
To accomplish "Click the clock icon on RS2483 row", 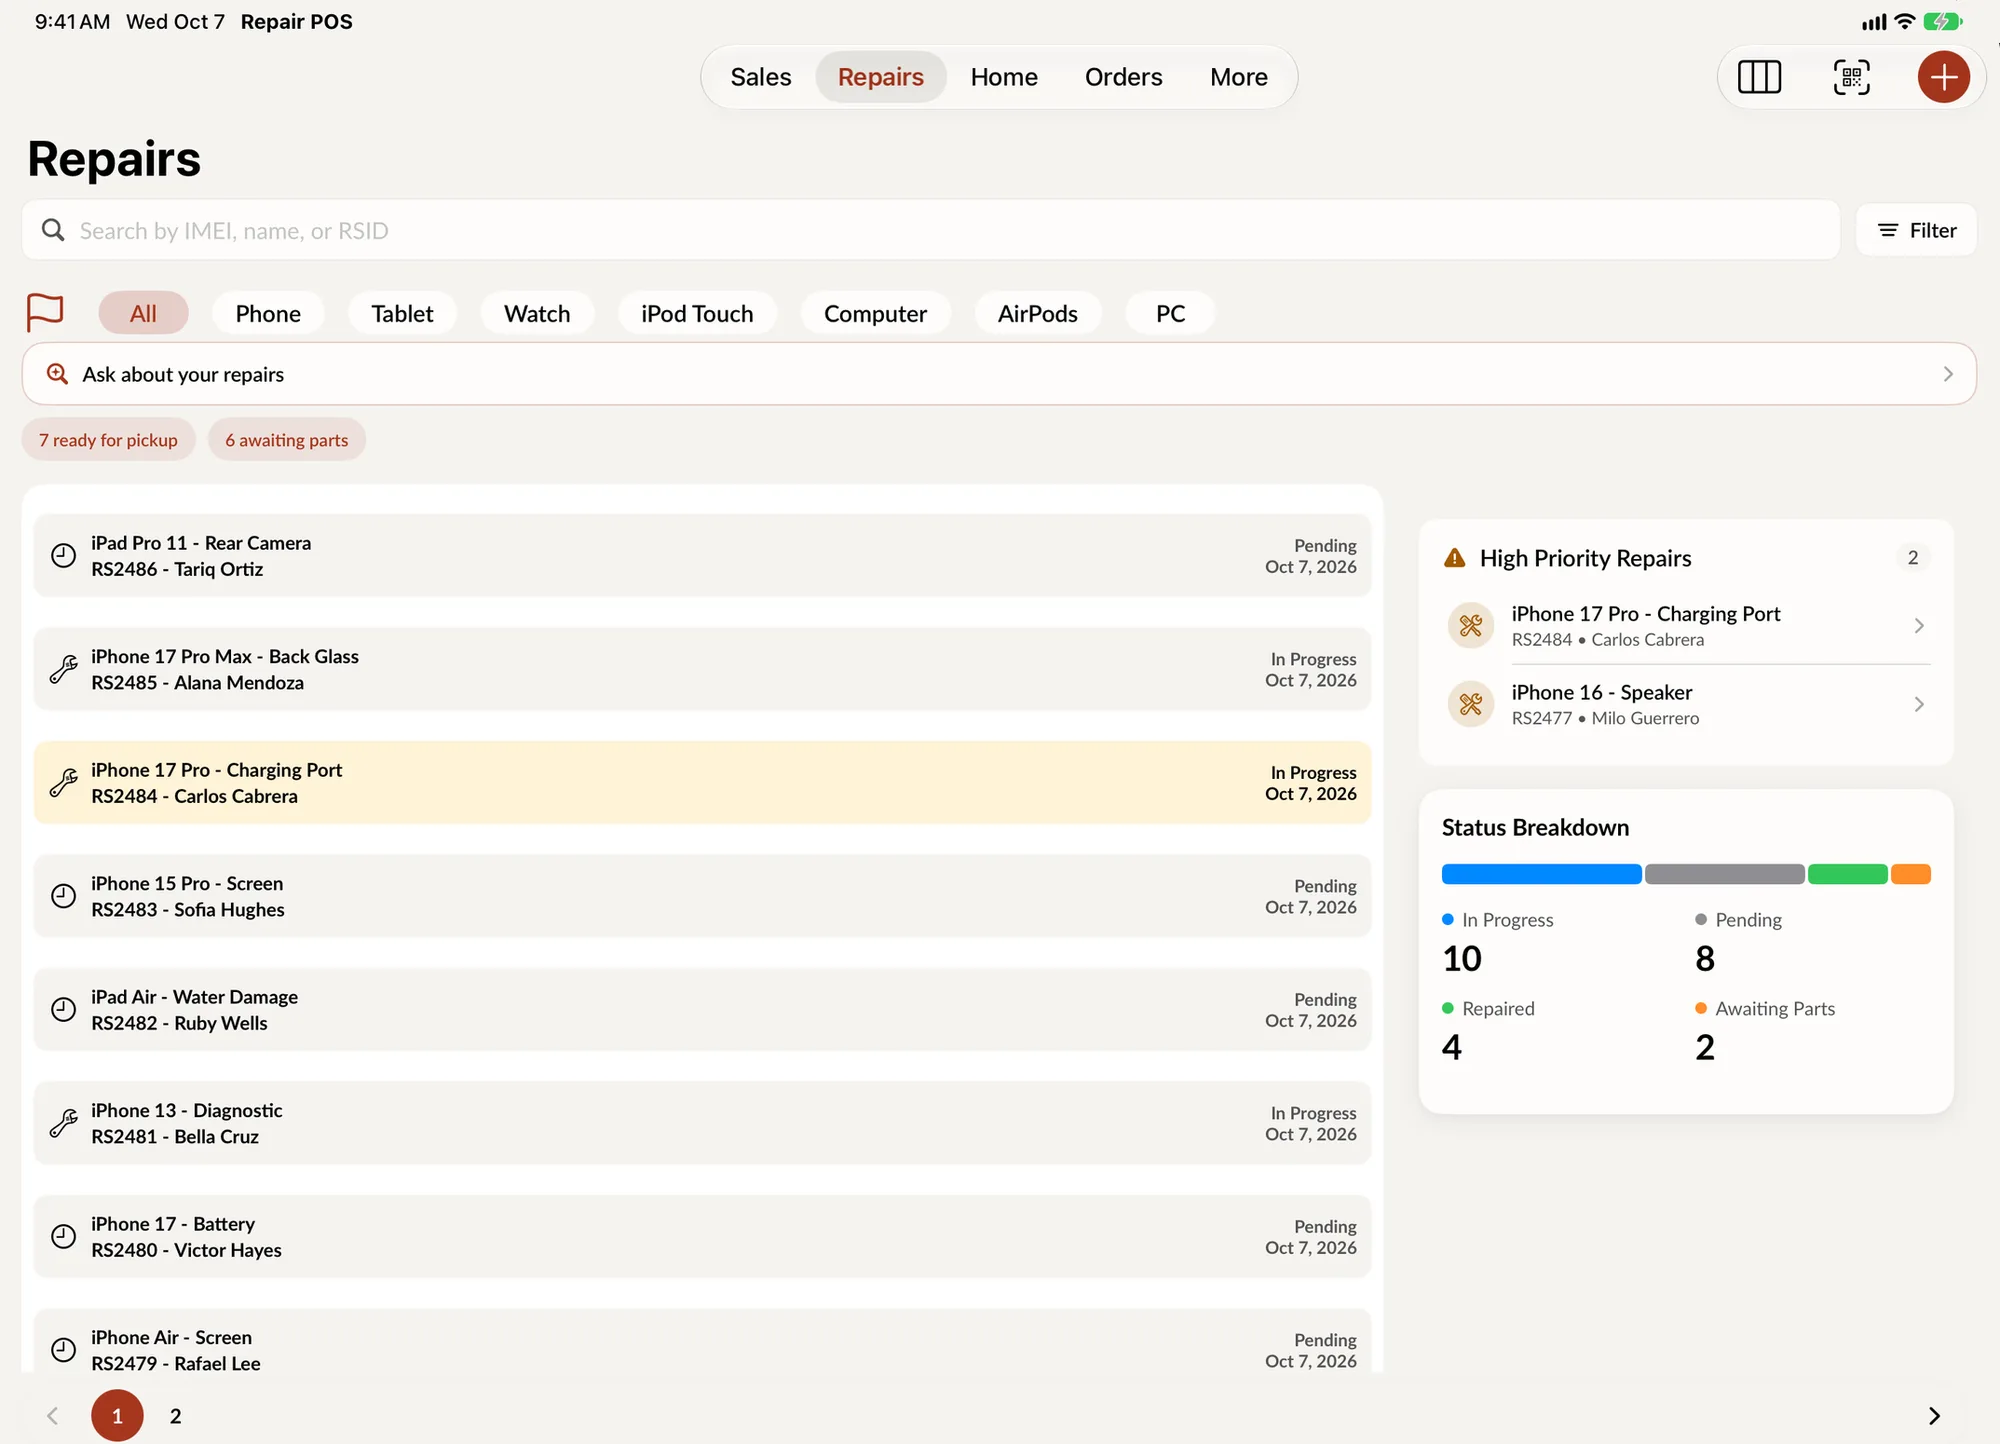I will point(63,896).
